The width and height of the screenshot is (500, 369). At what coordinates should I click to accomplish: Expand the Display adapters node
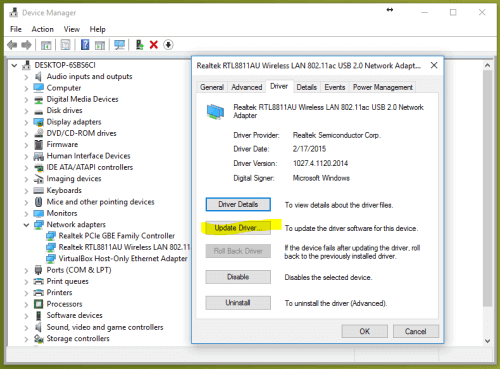(26, 122)
